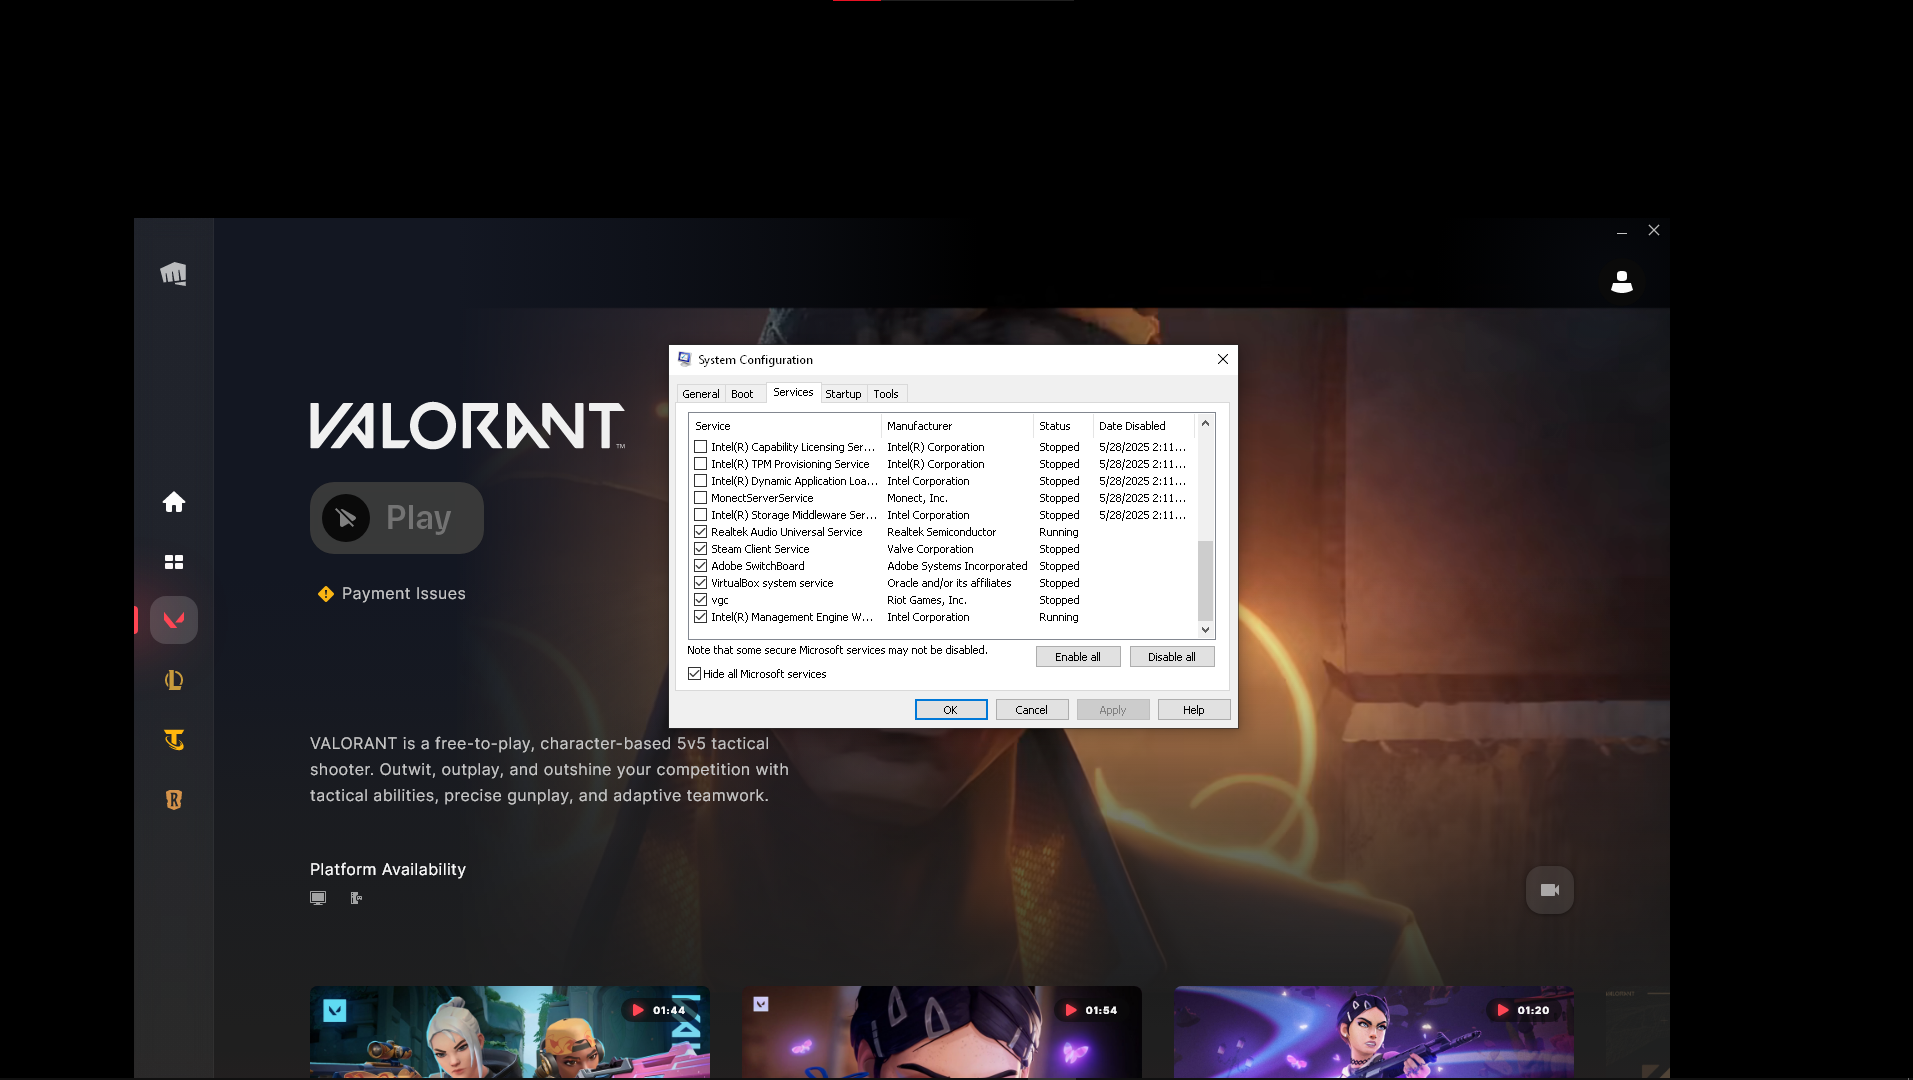Click the VALORANT Play button

(x=397, y=518)
